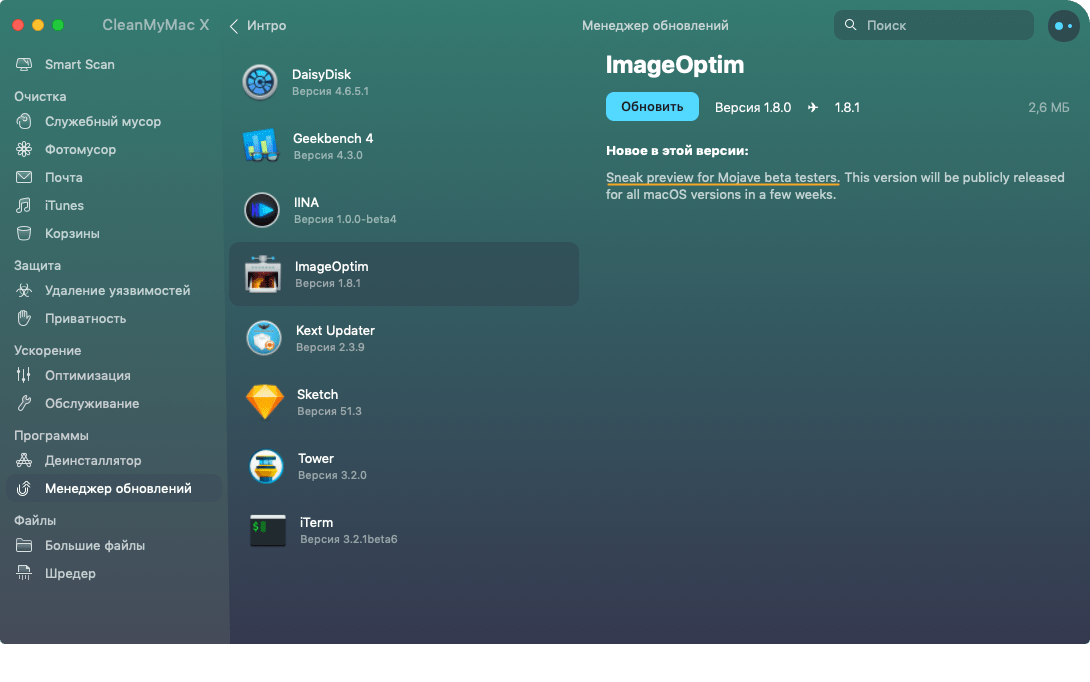Screen dimensions: 1090x682
Task: Click the Шредер shredder icon
Action: pyautogui.click(x=24, y=573)
